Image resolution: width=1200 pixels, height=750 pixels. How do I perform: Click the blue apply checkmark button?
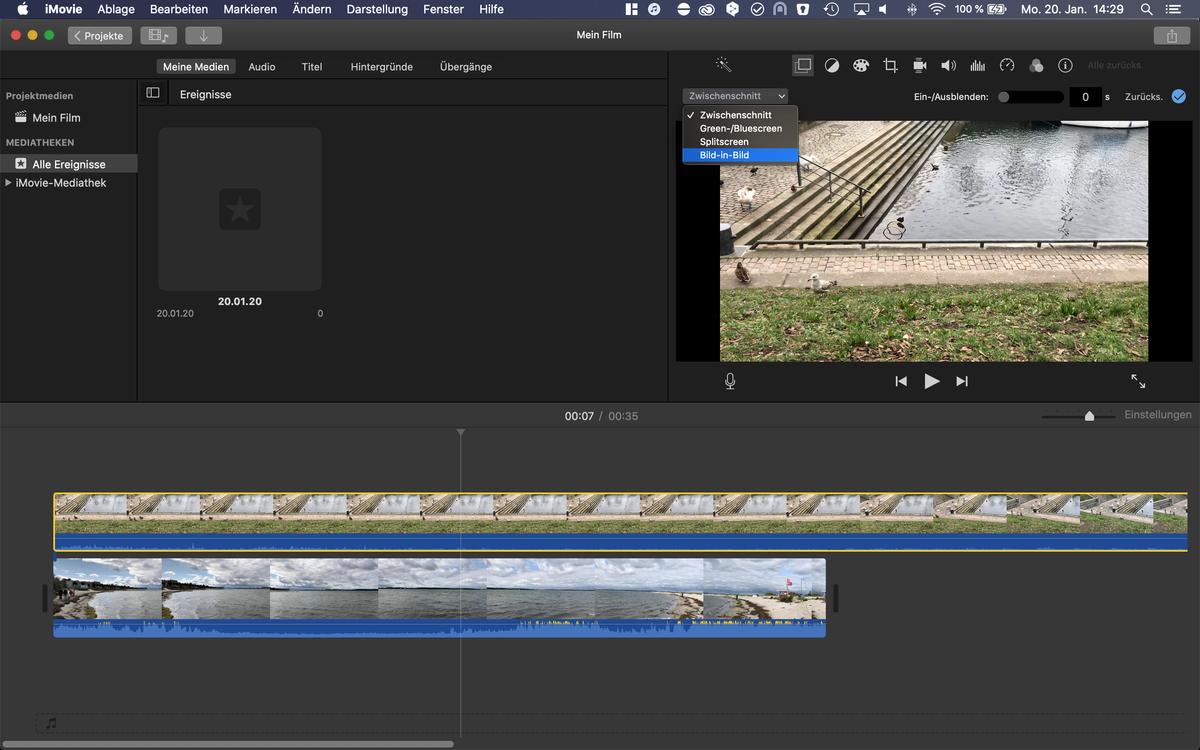1179,96
